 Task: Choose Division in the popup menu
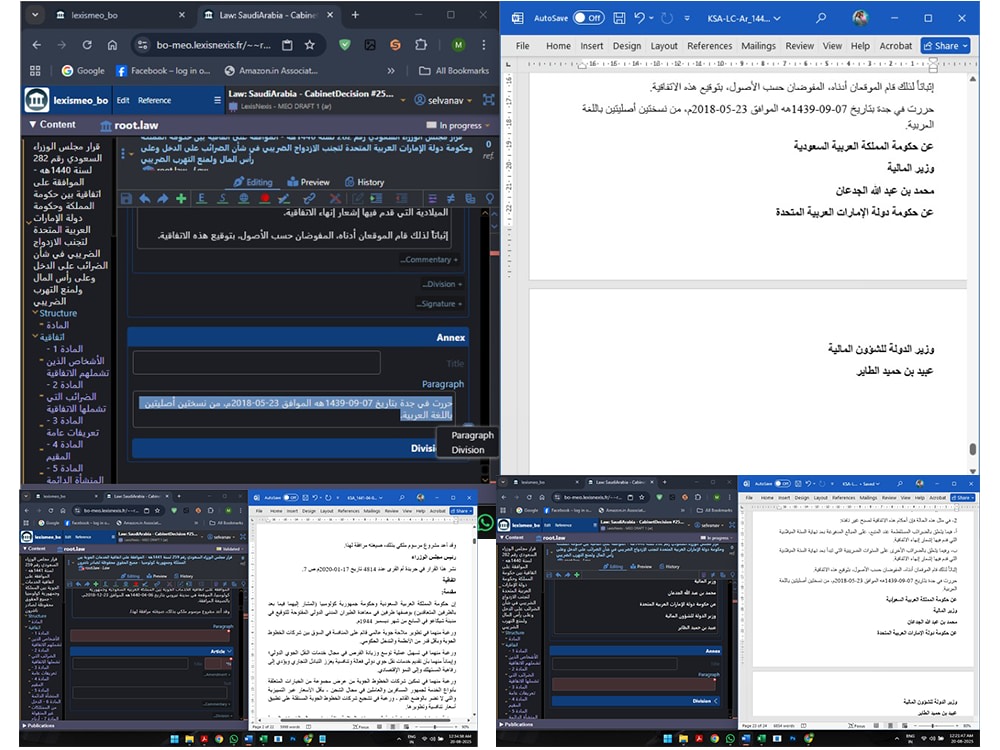pos(467,450)
